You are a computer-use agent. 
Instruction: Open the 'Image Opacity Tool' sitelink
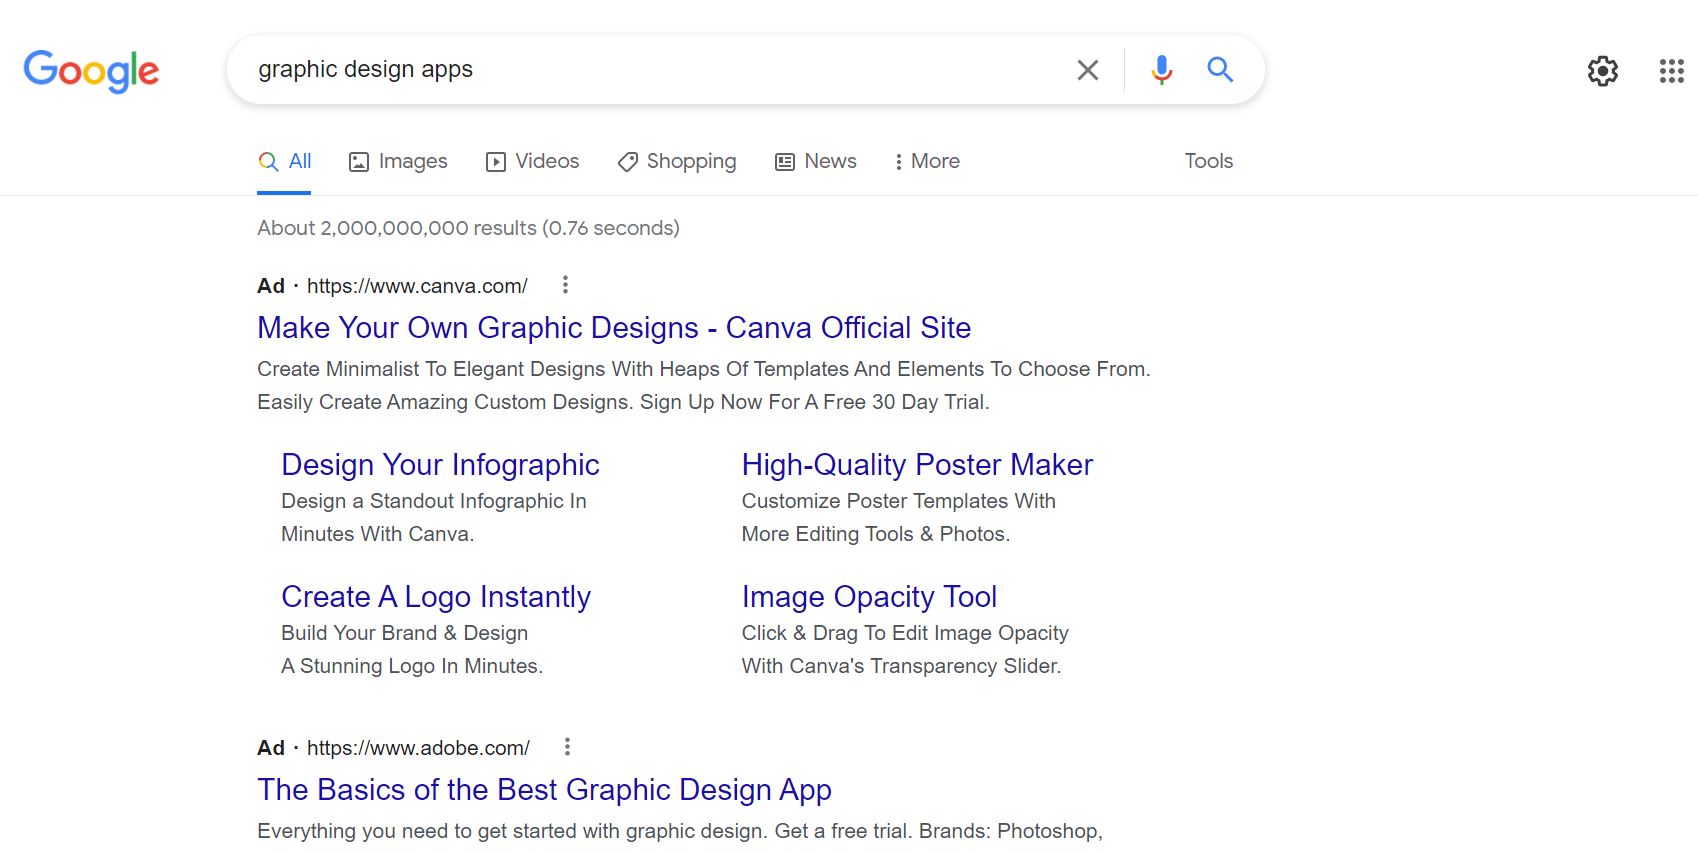pyautogui.click(x=869, y=597)
